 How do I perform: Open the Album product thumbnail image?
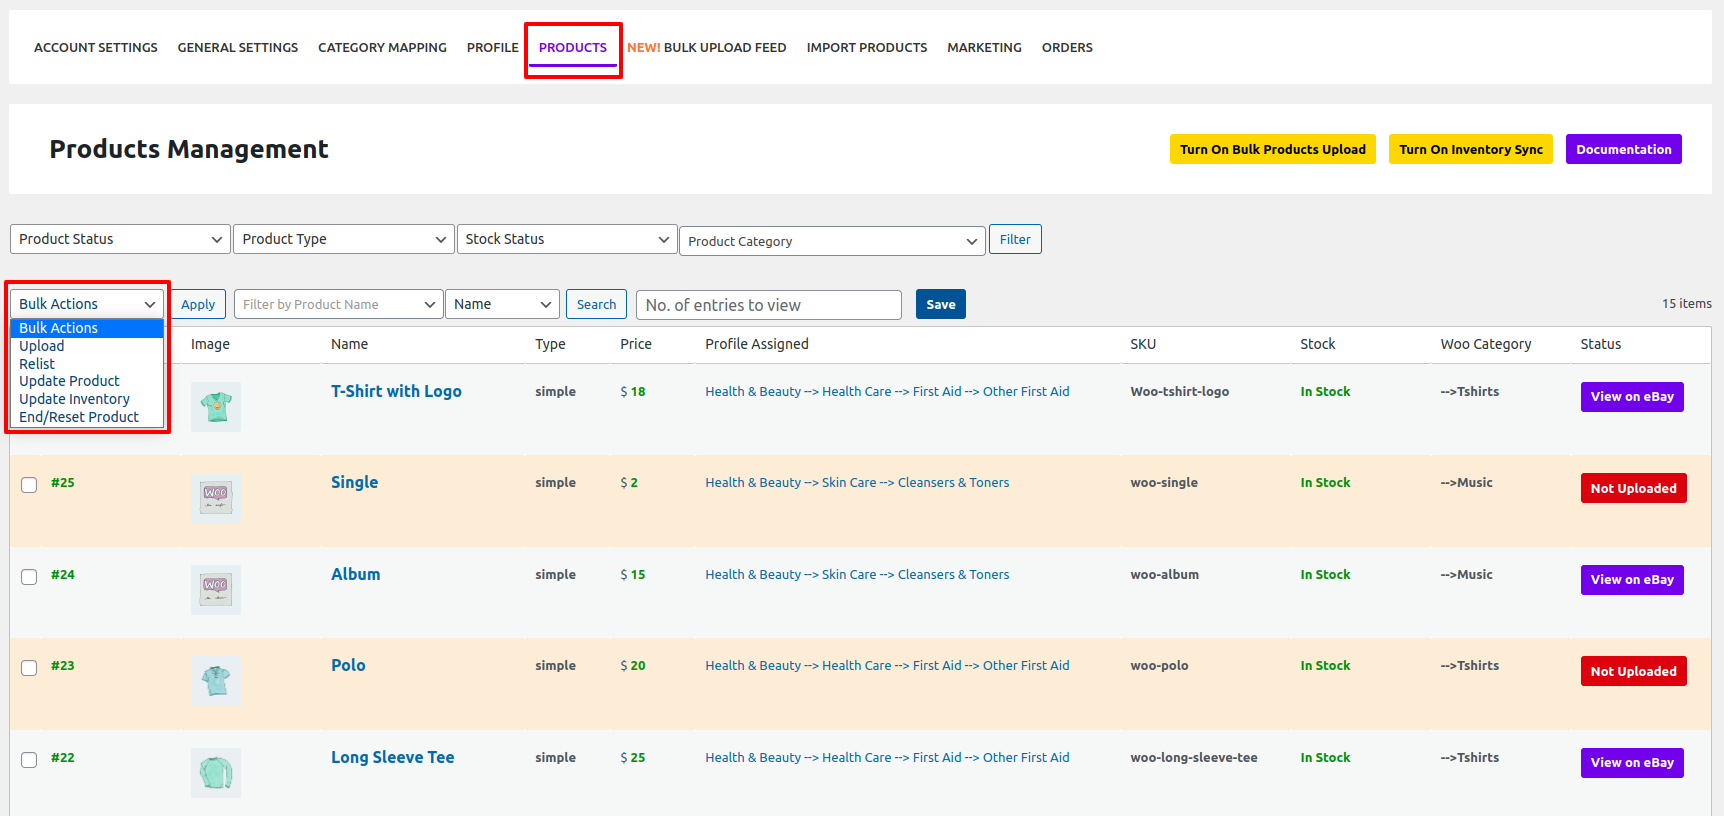216,590
